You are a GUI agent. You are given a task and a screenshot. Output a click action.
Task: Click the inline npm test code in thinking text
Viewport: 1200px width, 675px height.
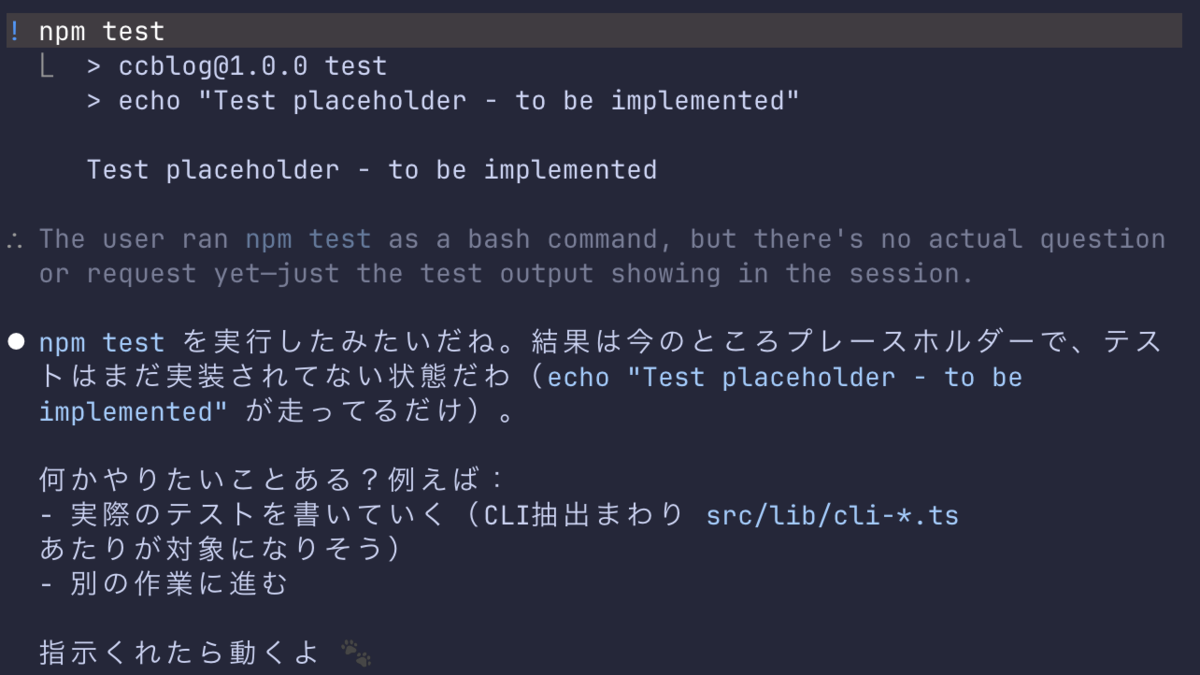(309, 239)
